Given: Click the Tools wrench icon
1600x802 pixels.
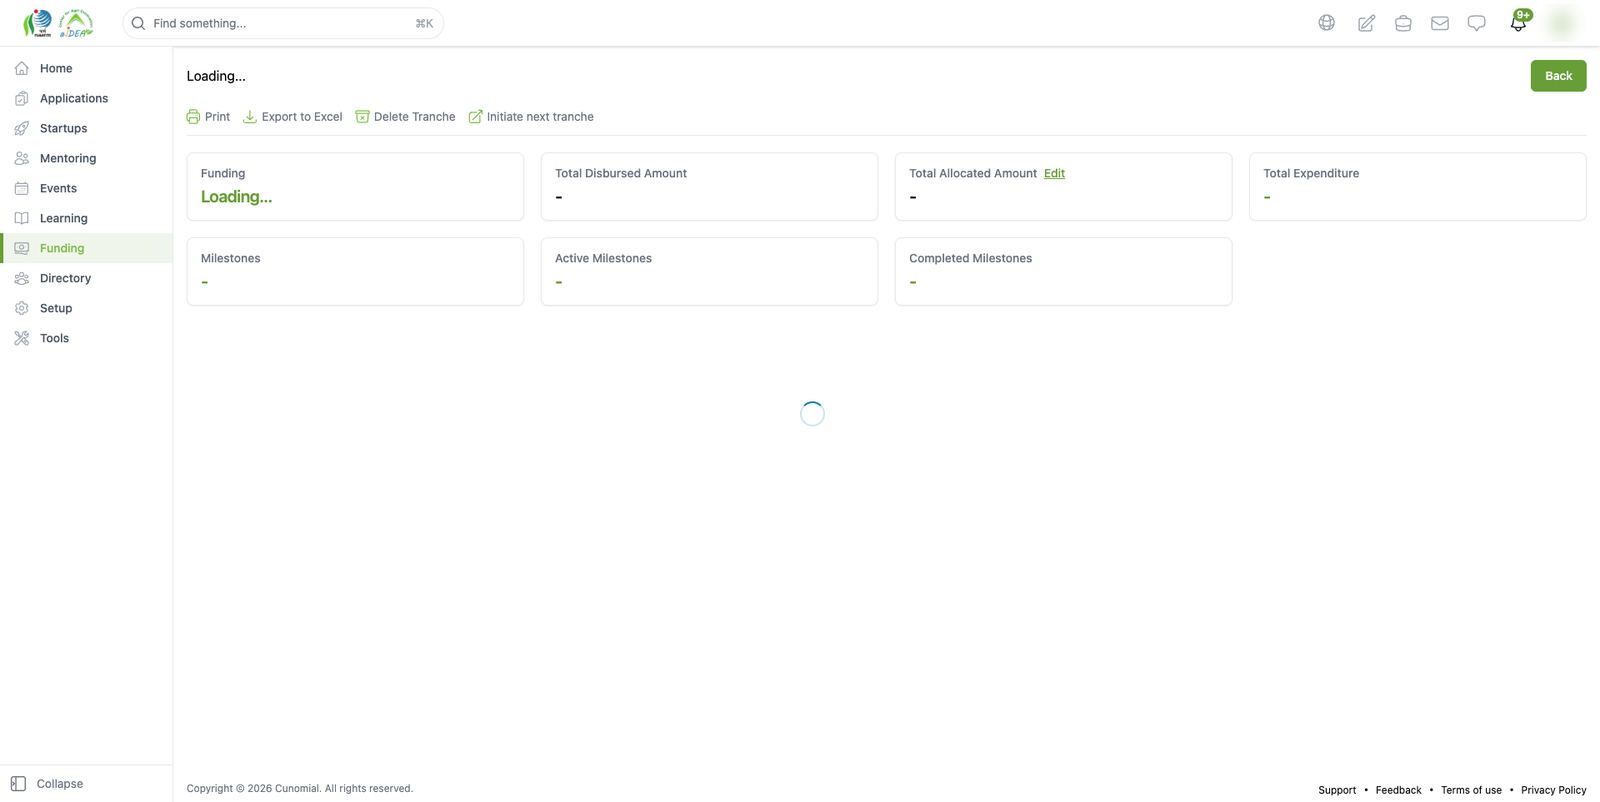Looking at the screenshot, I should coord(22,338).
